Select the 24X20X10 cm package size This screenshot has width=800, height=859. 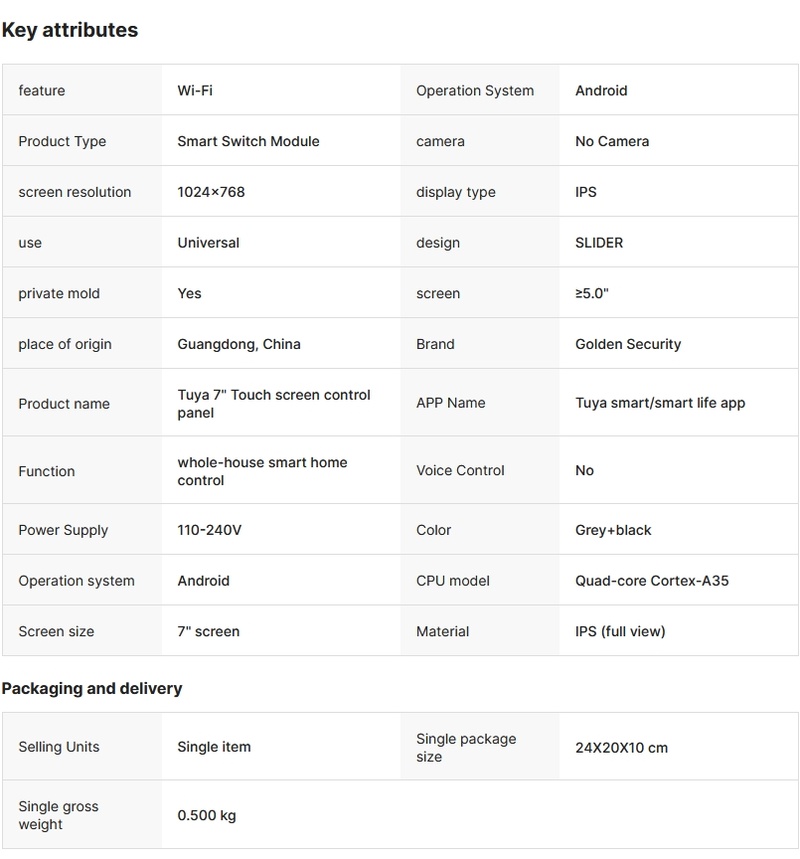[x=621, y=747]
